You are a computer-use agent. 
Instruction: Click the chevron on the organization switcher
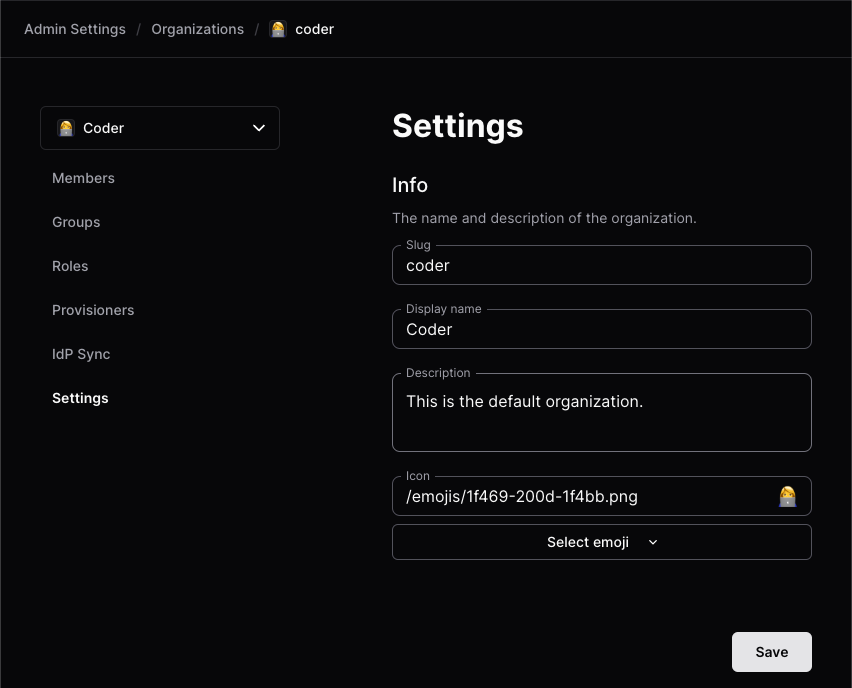(x=259, y=128)
